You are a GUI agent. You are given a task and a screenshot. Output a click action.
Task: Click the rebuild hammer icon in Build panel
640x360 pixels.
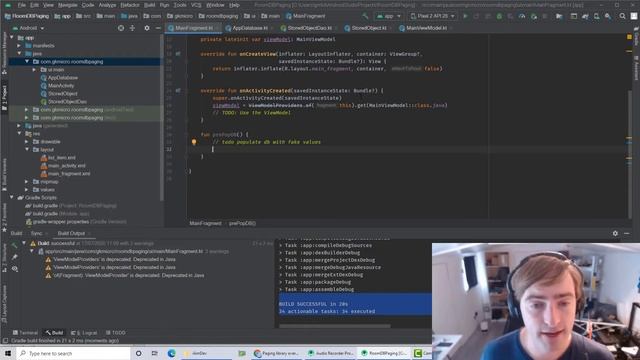pyautogui.click(x=15, y=245)
